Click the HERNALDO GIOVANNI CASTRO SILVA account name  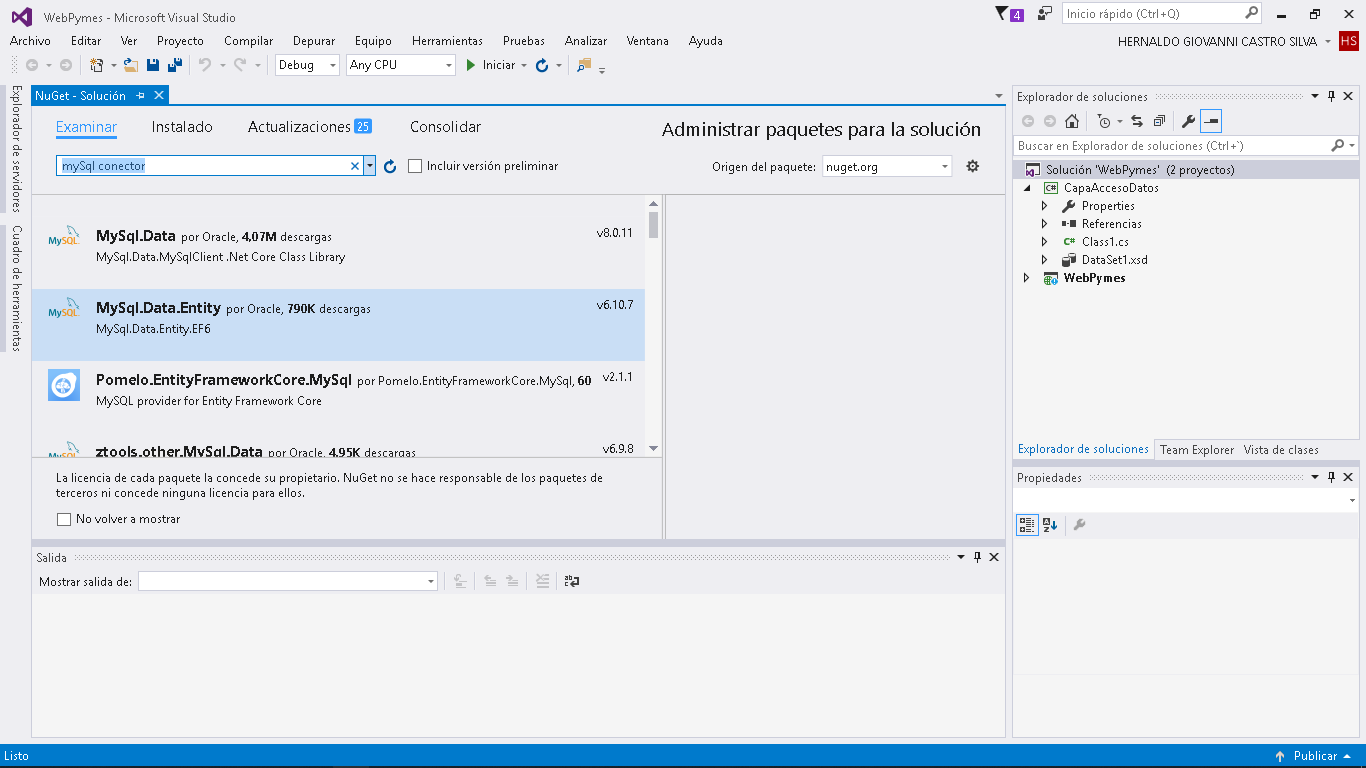(x=1217, y=41)
